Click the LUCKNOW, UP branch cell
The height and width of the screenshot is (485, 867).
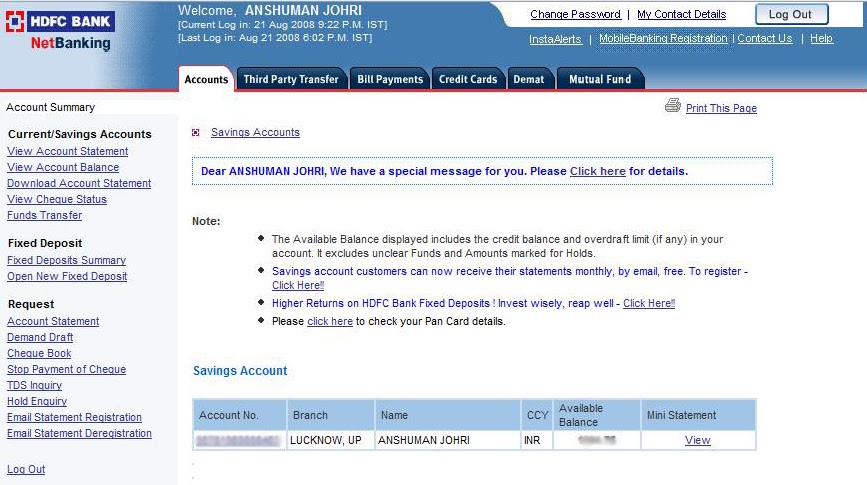coord(330,440)
